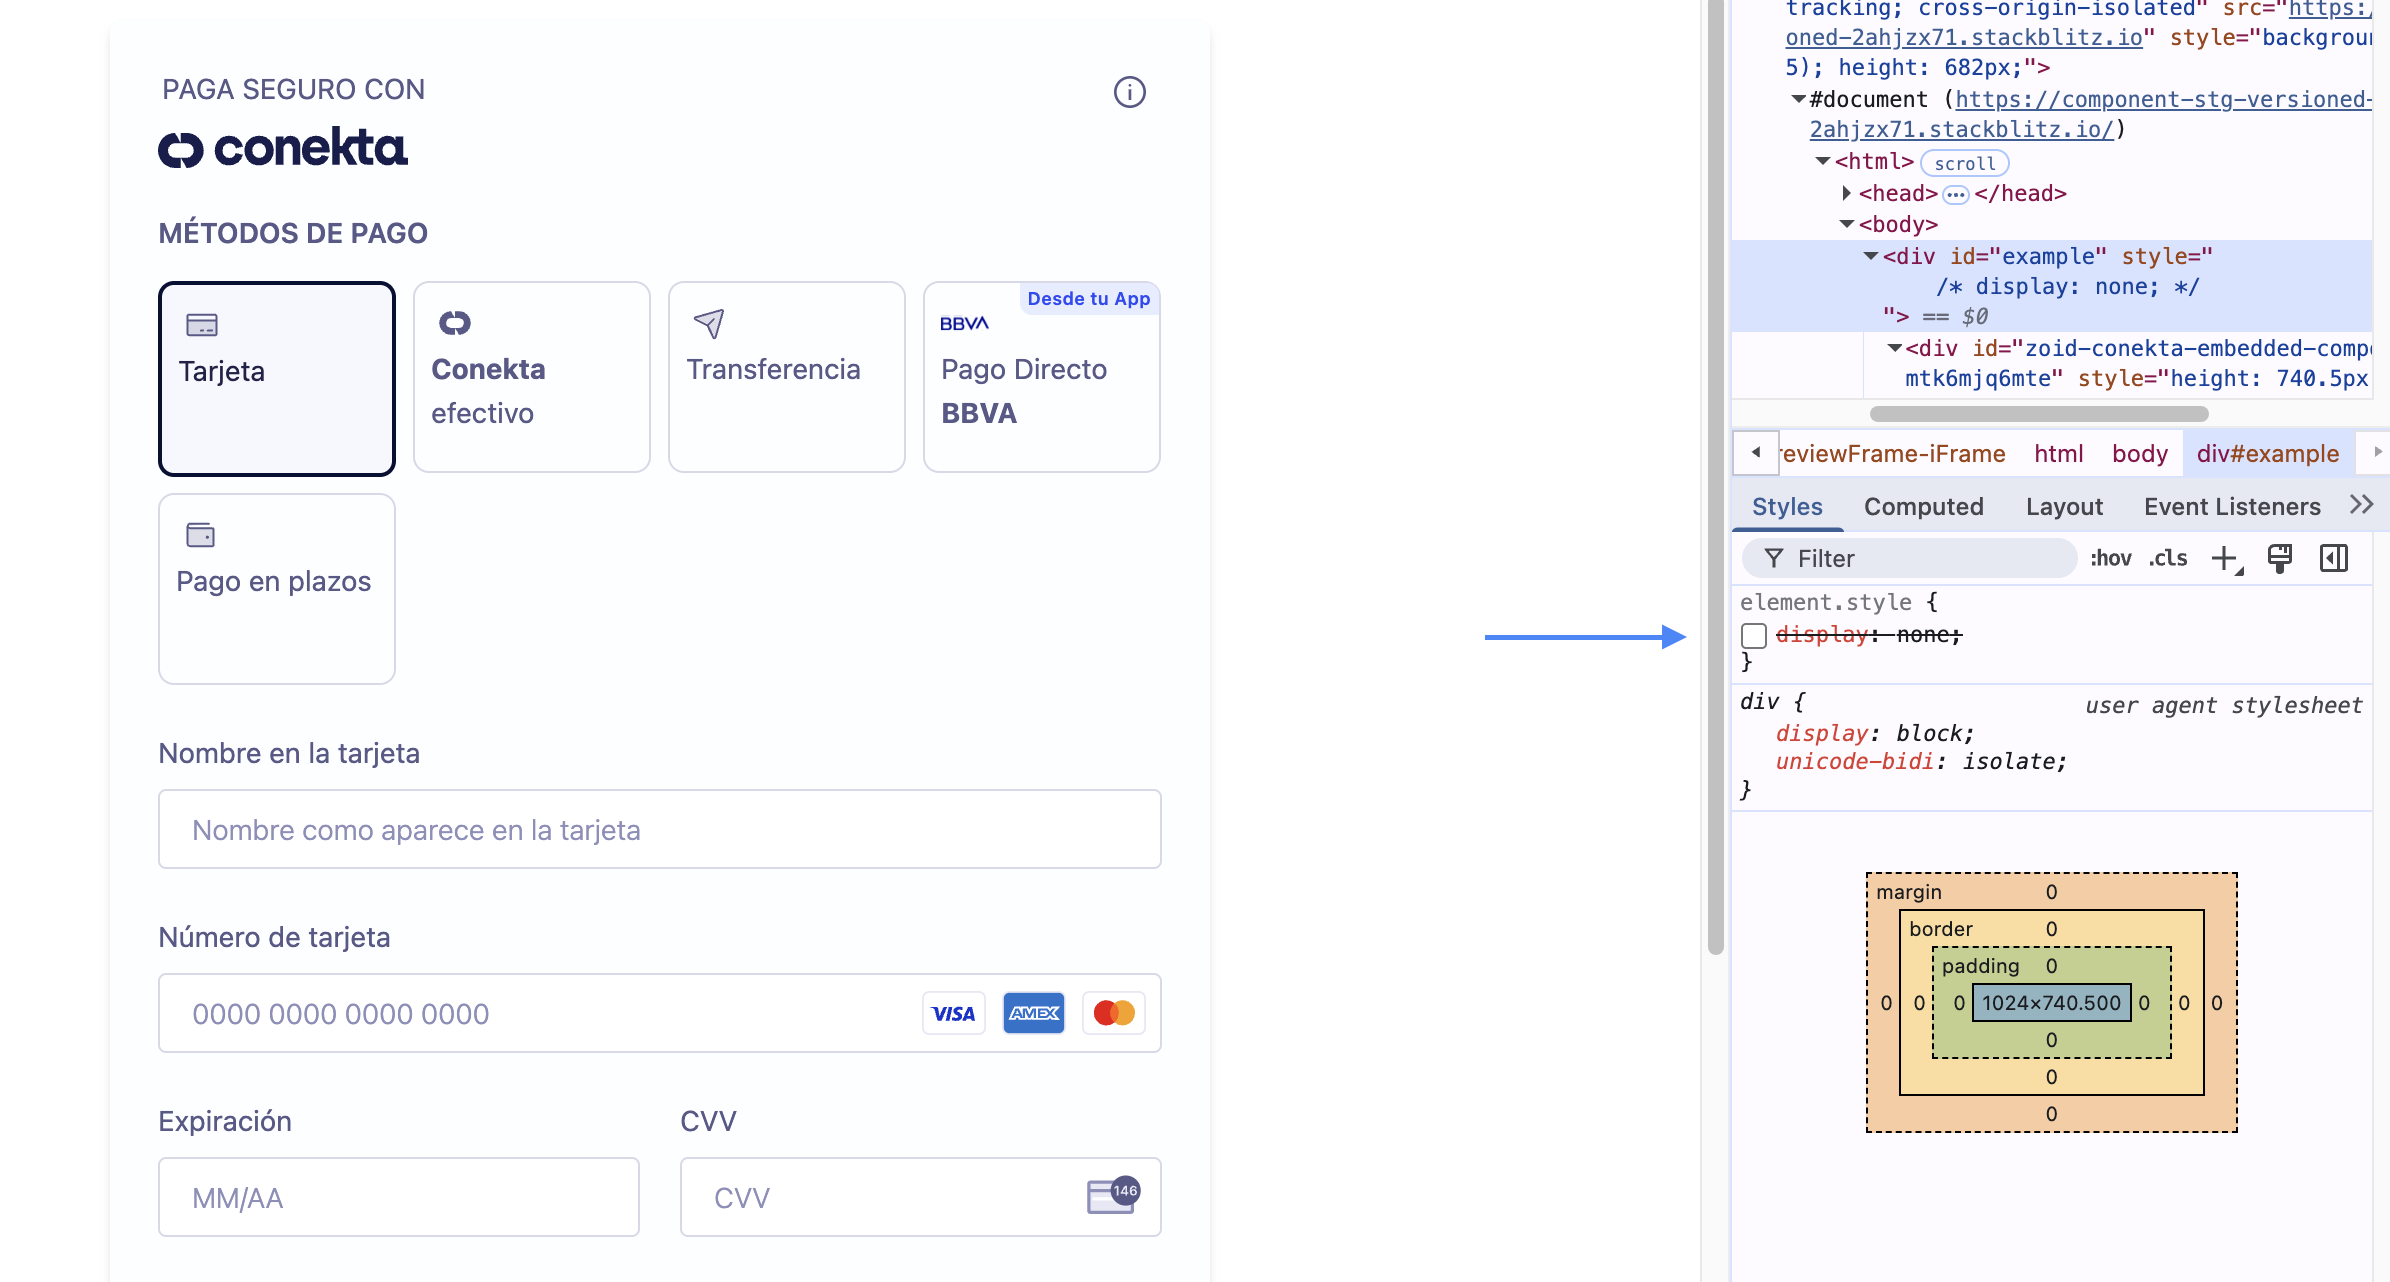Viewport: 2390px width, 1282px height.
Task: Click the info icon beside Paga Seguro
Action: [x=1129, y=92]
